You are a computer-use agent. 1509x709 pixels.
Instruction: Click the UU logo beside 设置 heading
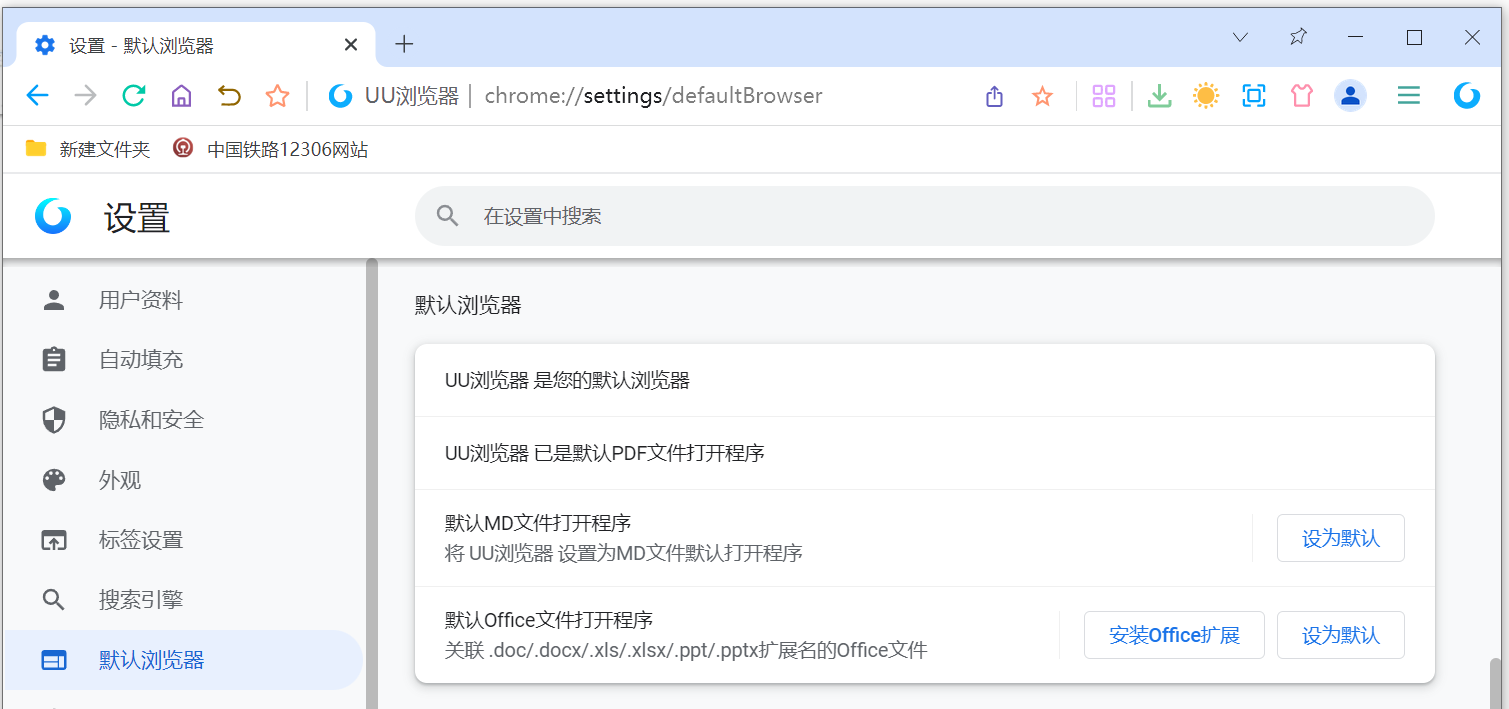tap(53, 216)
